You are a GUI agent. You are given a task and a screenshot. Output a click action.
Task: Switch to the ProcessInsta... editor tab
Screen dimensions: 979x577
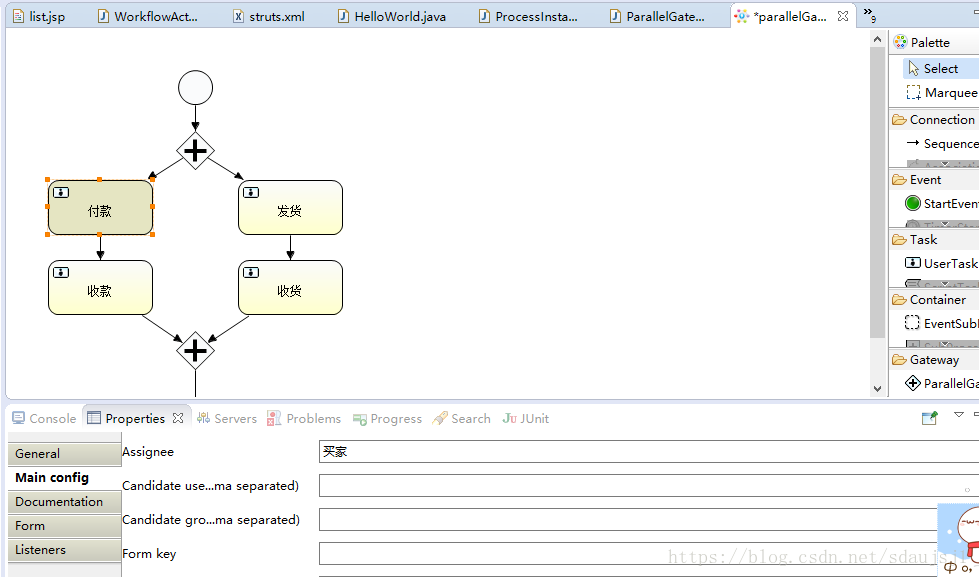coord(529,16)
